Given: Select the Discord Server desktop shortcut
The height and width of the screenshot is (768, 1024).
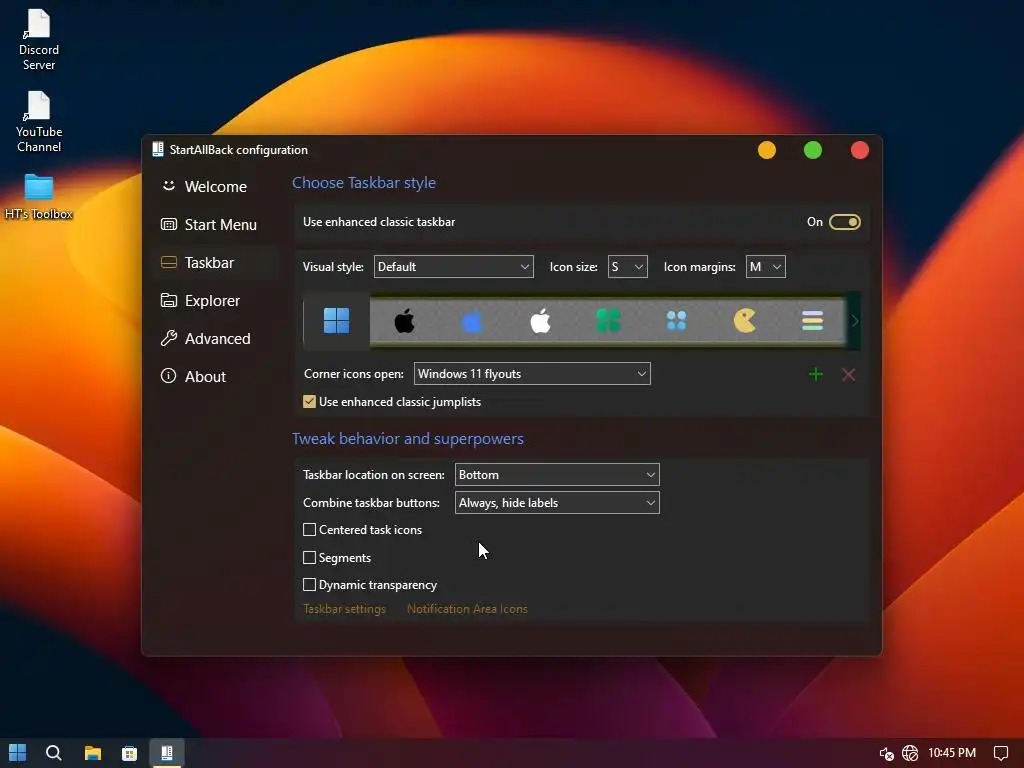Looking at the screenshot, I should [x=39, y=40].
